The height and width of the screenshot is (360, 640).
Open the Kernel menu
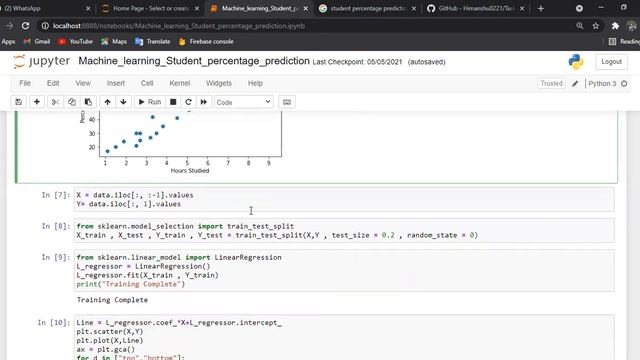click(180, 83)
